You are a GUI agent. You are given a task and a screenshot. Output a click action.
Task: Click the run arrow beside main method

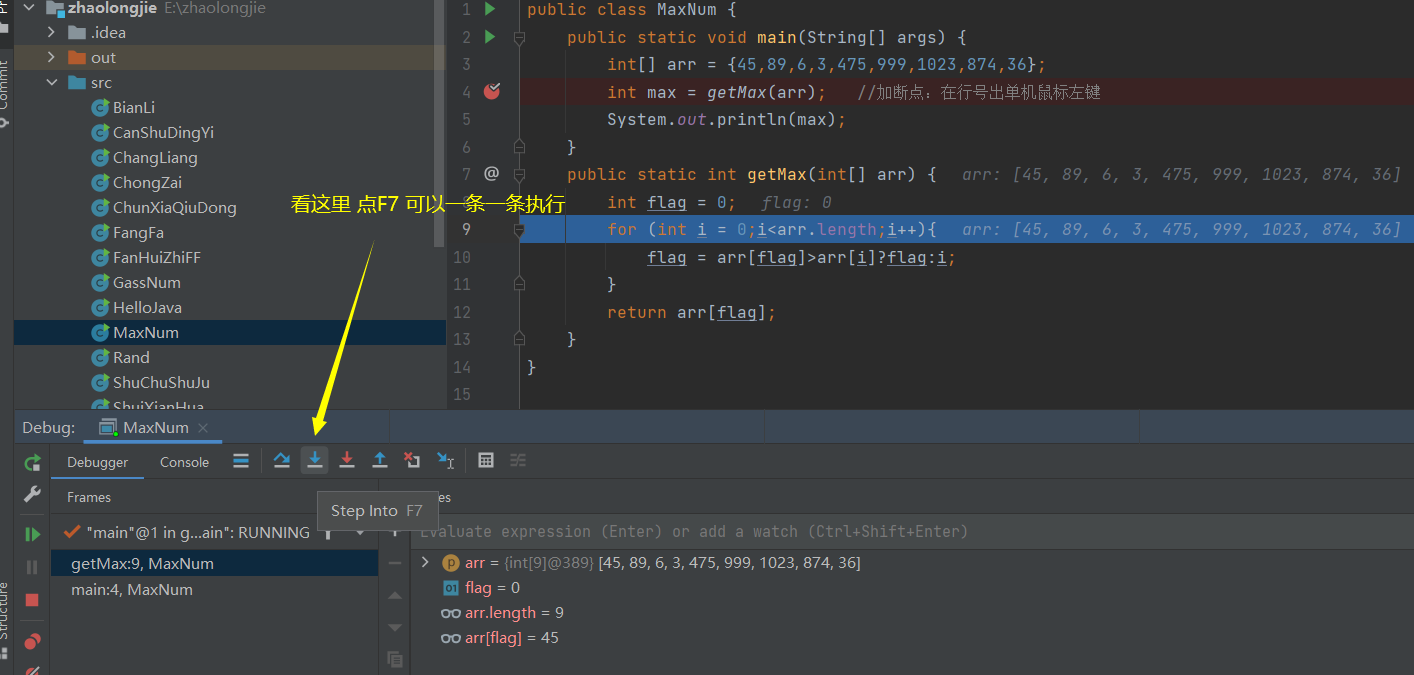(490, 37)
